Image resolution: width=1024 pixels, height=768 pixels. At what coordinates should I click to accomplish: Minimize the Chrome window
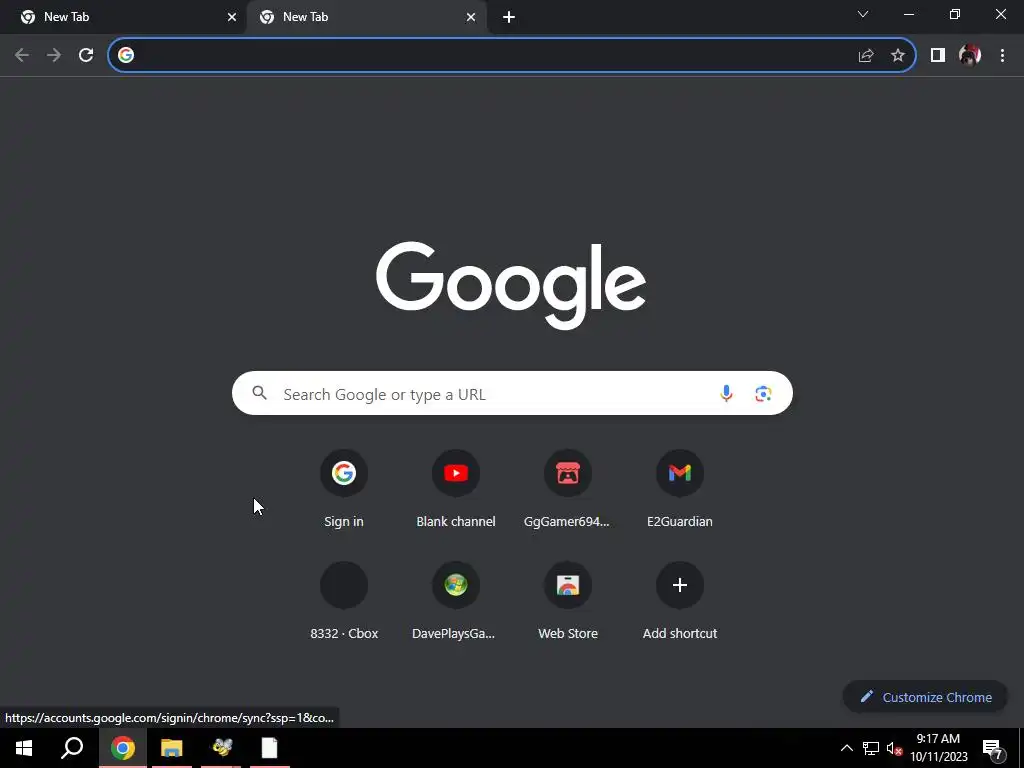pyautogui.click(x=908, y=14)
